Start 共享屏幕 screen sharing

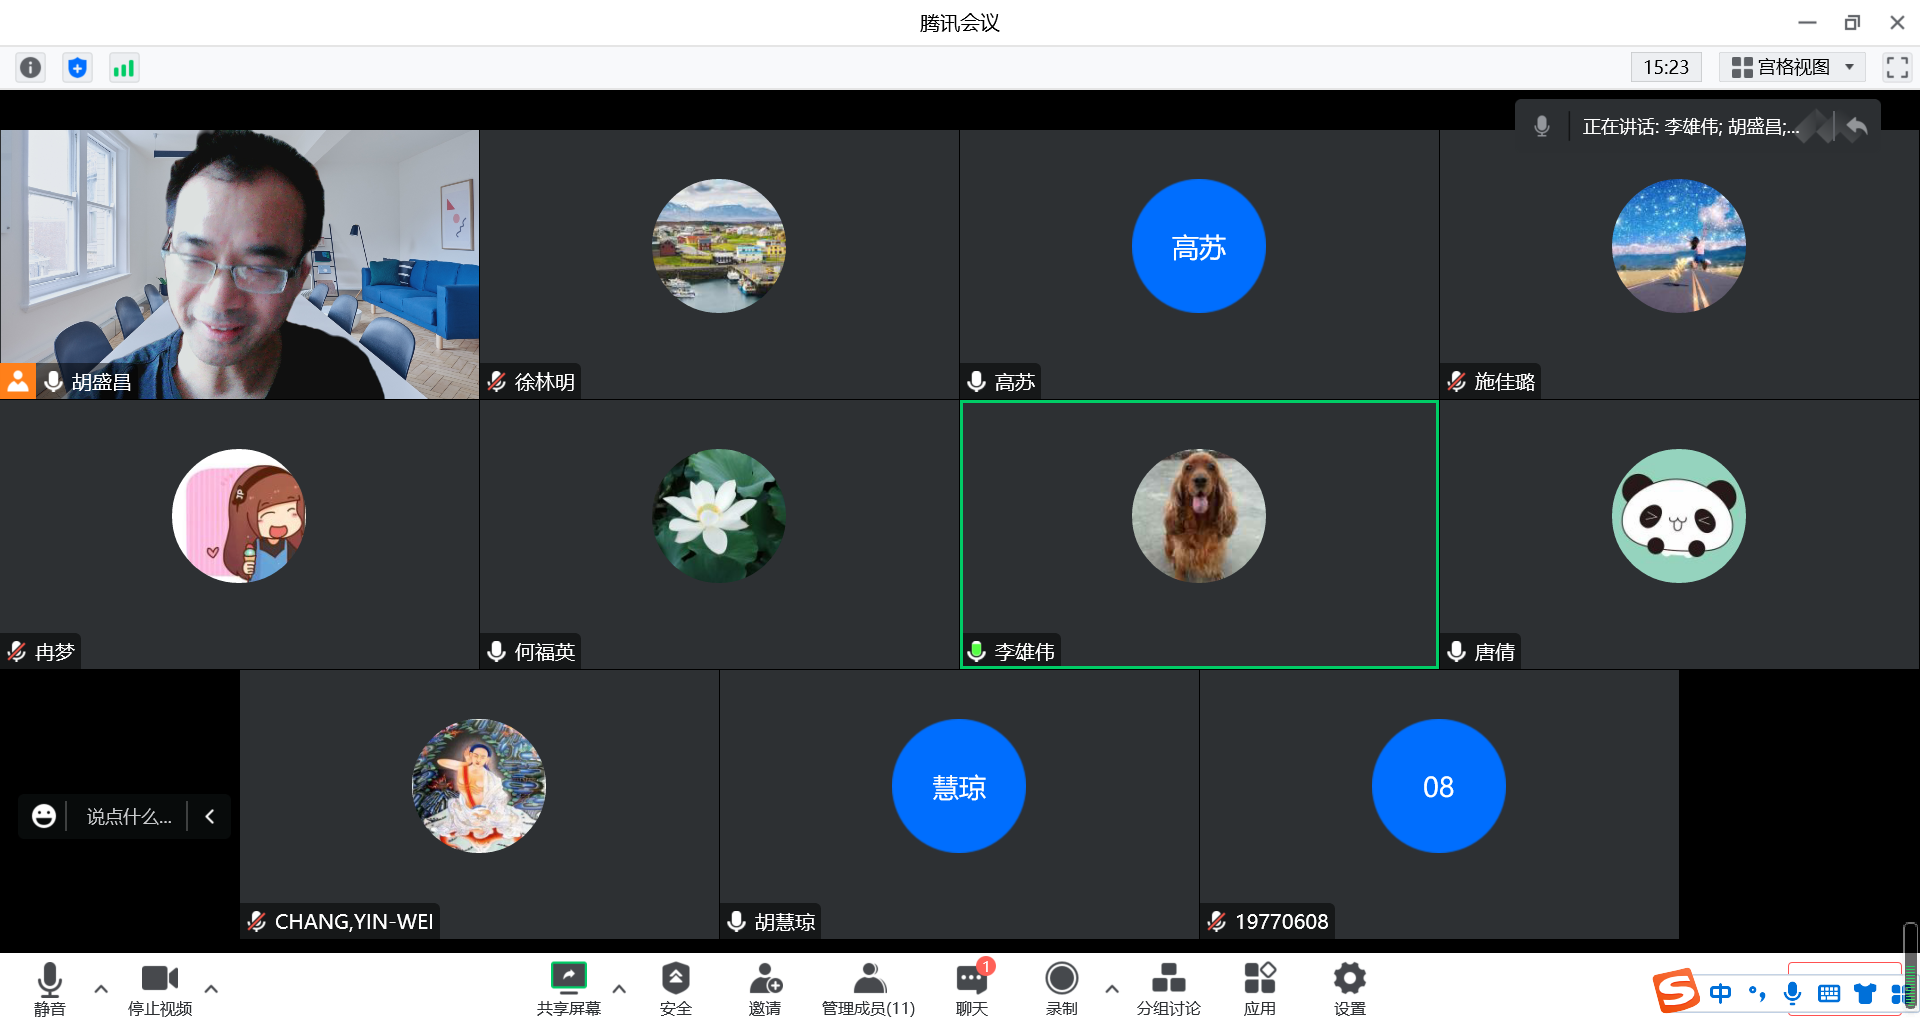click(x=569, y=989)
